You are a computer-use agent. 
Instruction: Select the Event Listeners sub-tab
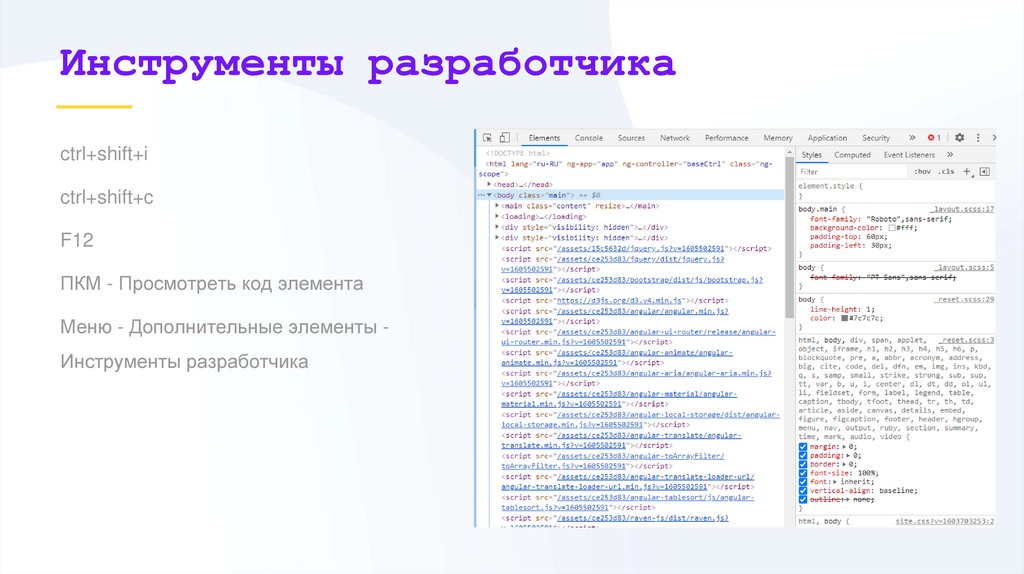coord(909,155)
